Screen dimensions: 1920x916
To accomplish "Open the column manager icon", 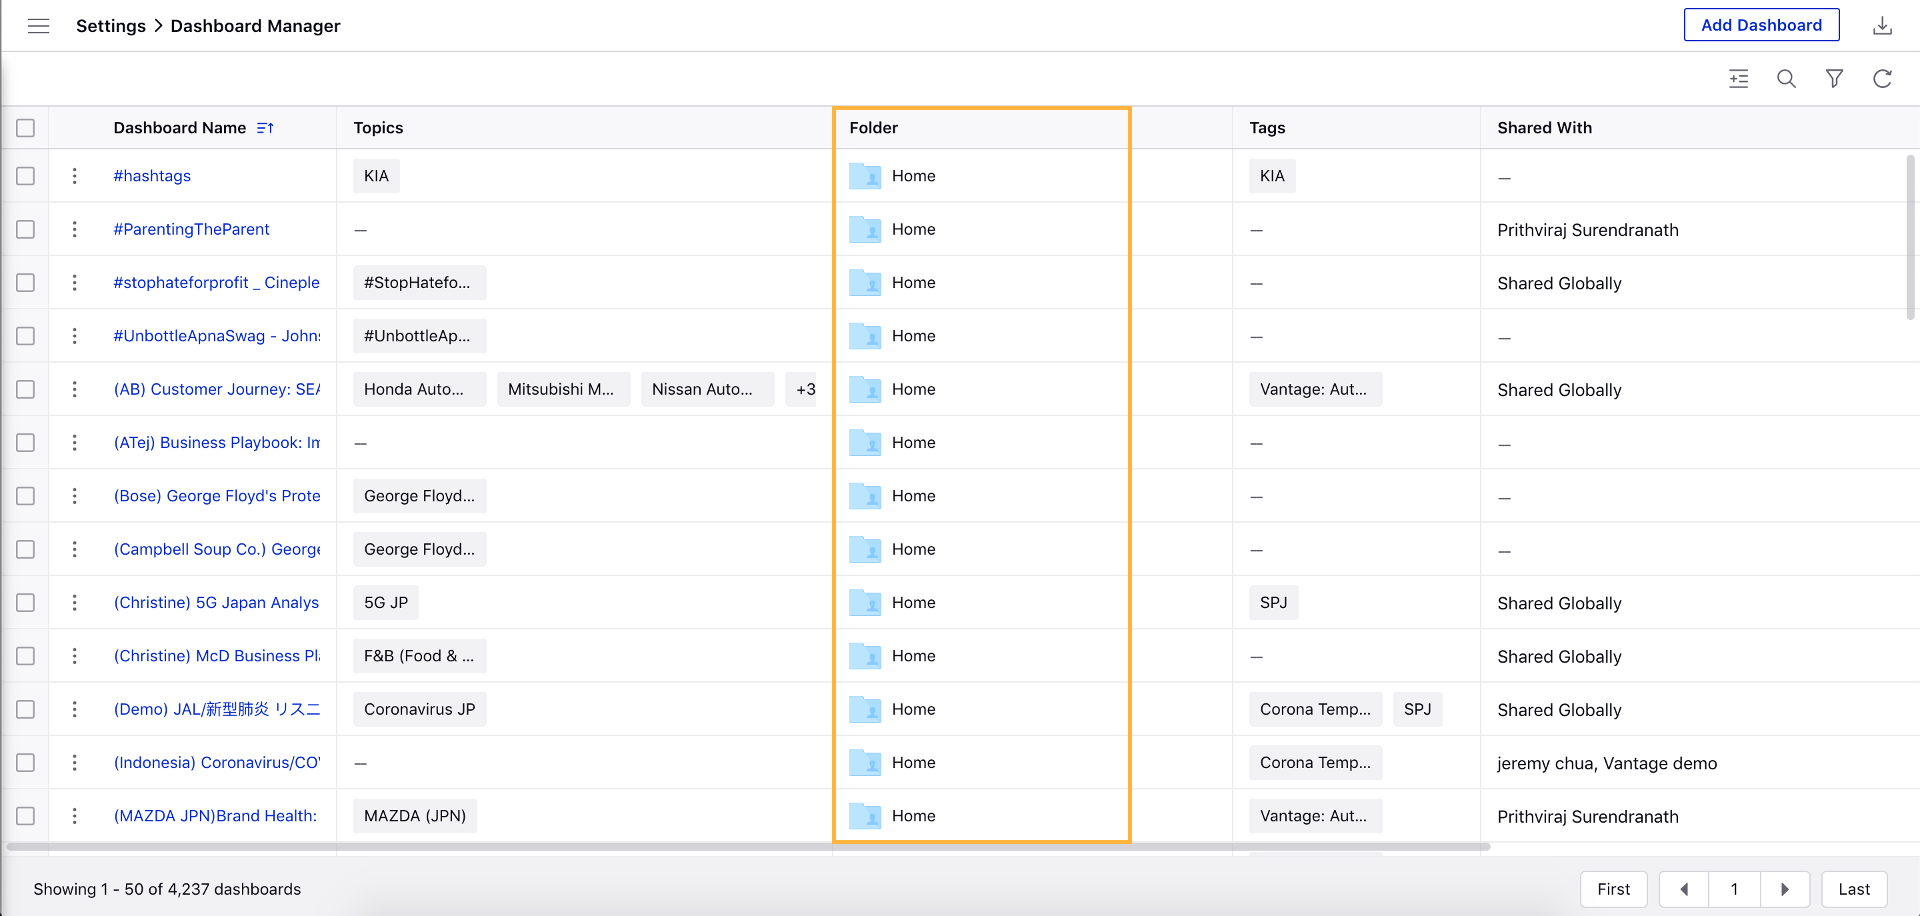I will (1739, 79).
